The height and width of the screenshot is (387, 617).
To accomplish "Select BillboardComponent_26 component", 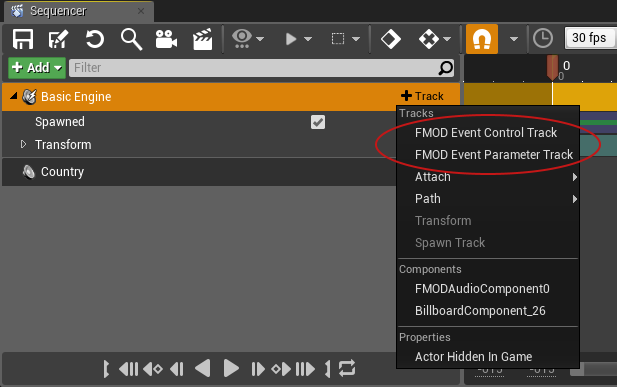I will click(x=480, y=311).
